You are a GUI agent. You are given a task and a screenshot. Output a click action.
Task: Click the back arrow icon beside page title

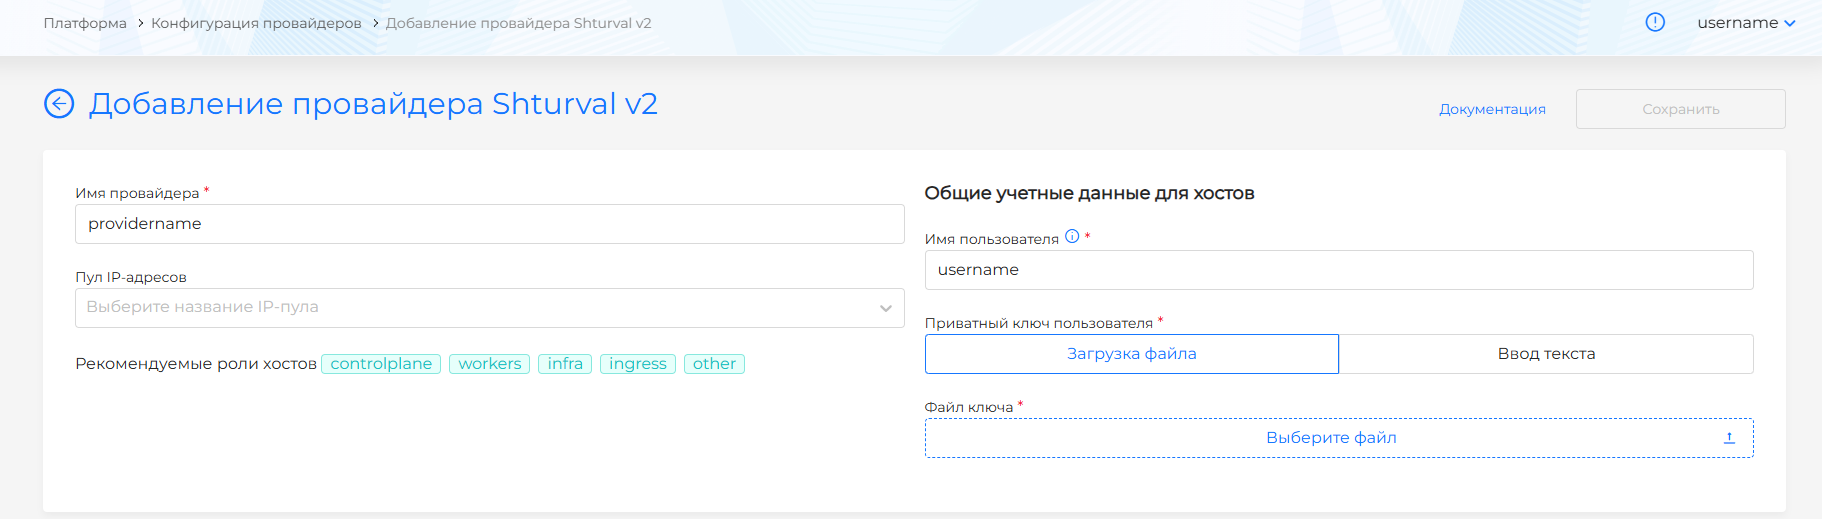point(59,104)
